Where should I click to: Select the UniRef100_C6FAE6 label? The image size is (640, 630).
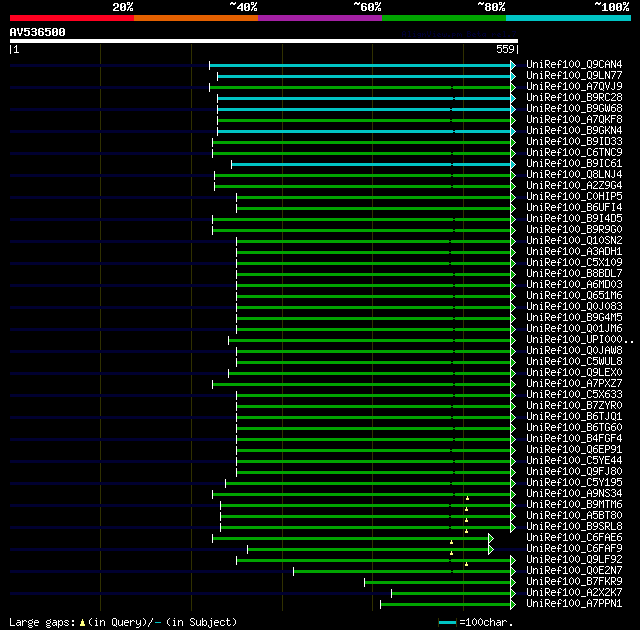(x=574, y=538)
